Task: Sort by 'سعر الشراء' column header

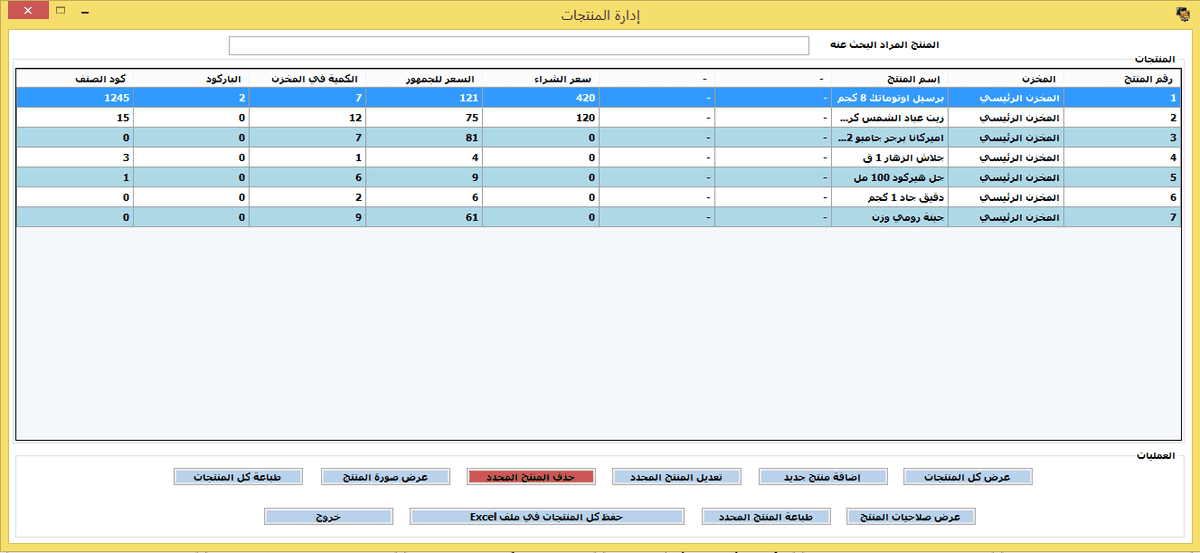Action: click(540, 78)
